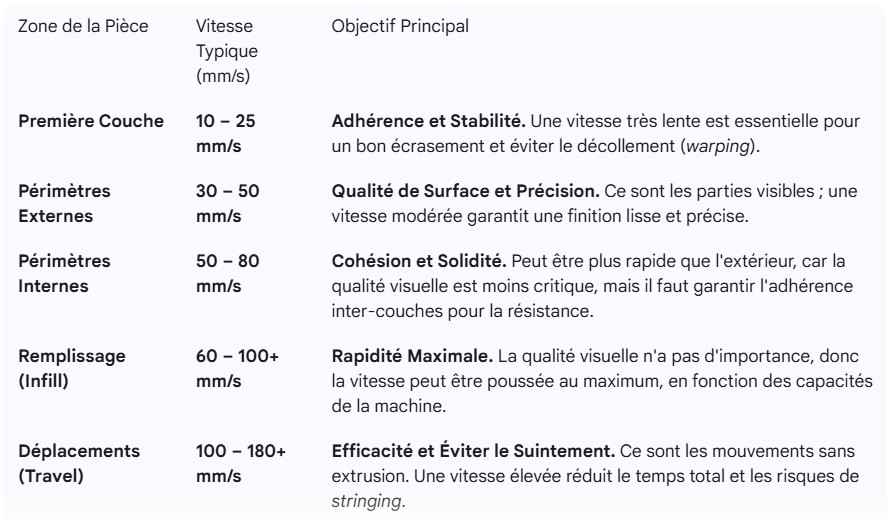Click the "Vitesse Typique (mm/s)" column header
The width and height of the screenshot is (887, 520).
coord(224,49)
